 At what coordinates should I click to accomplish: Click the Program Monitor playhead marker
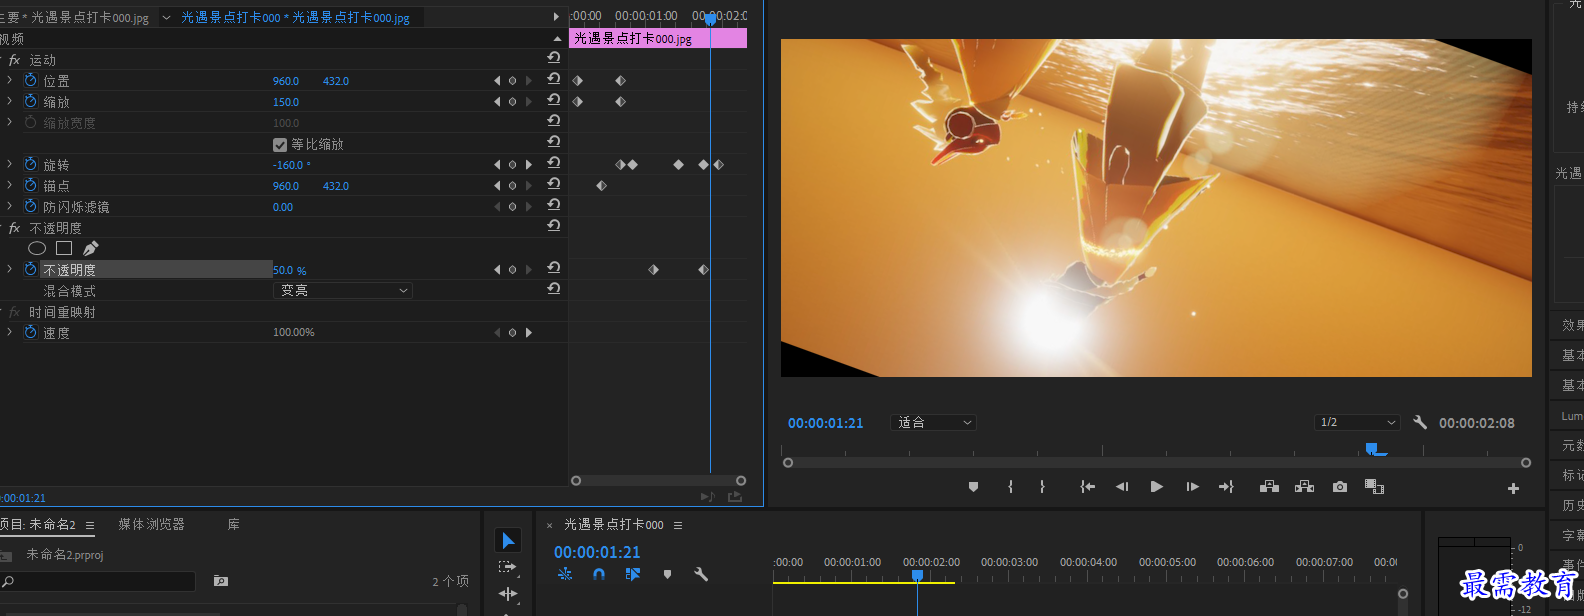[x=1371, y=449]
